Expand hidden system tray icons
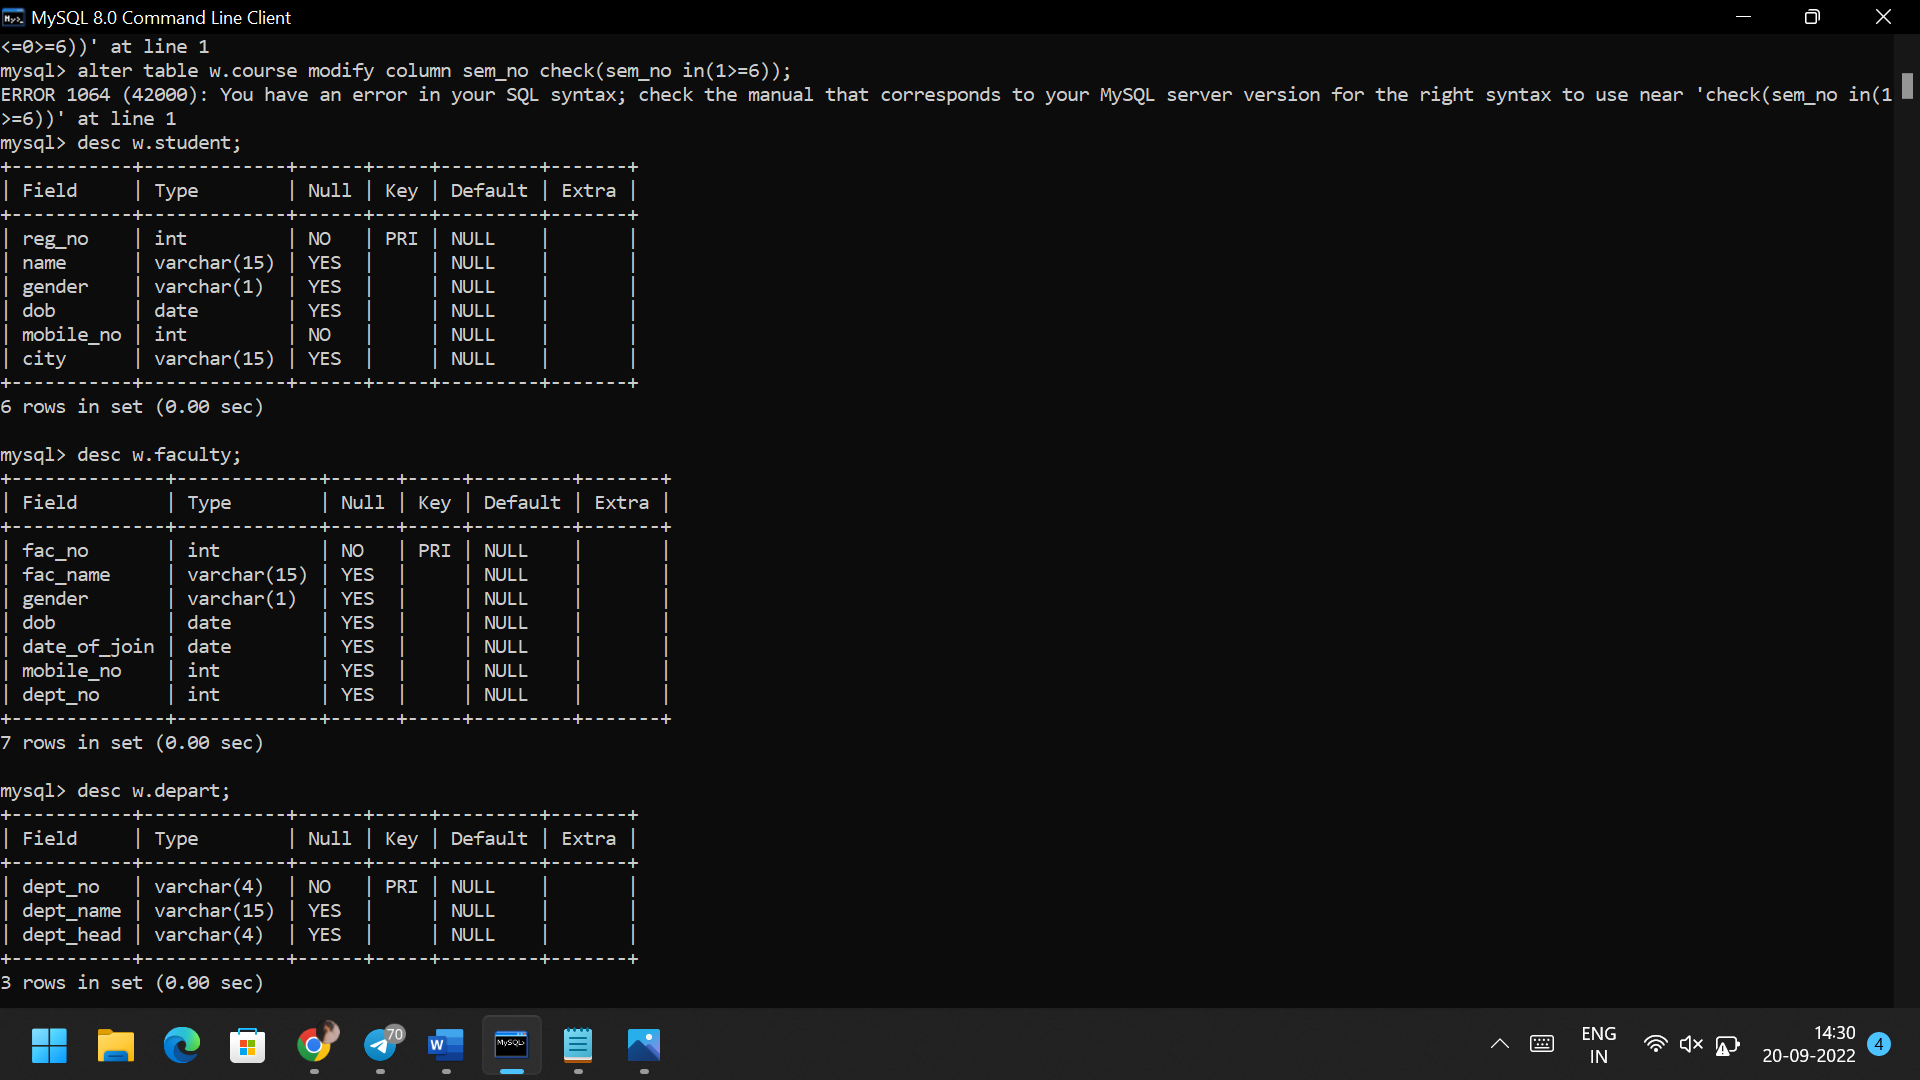The image size is (1920, 1080). pyautogui.click(x=1499, y=1044)
